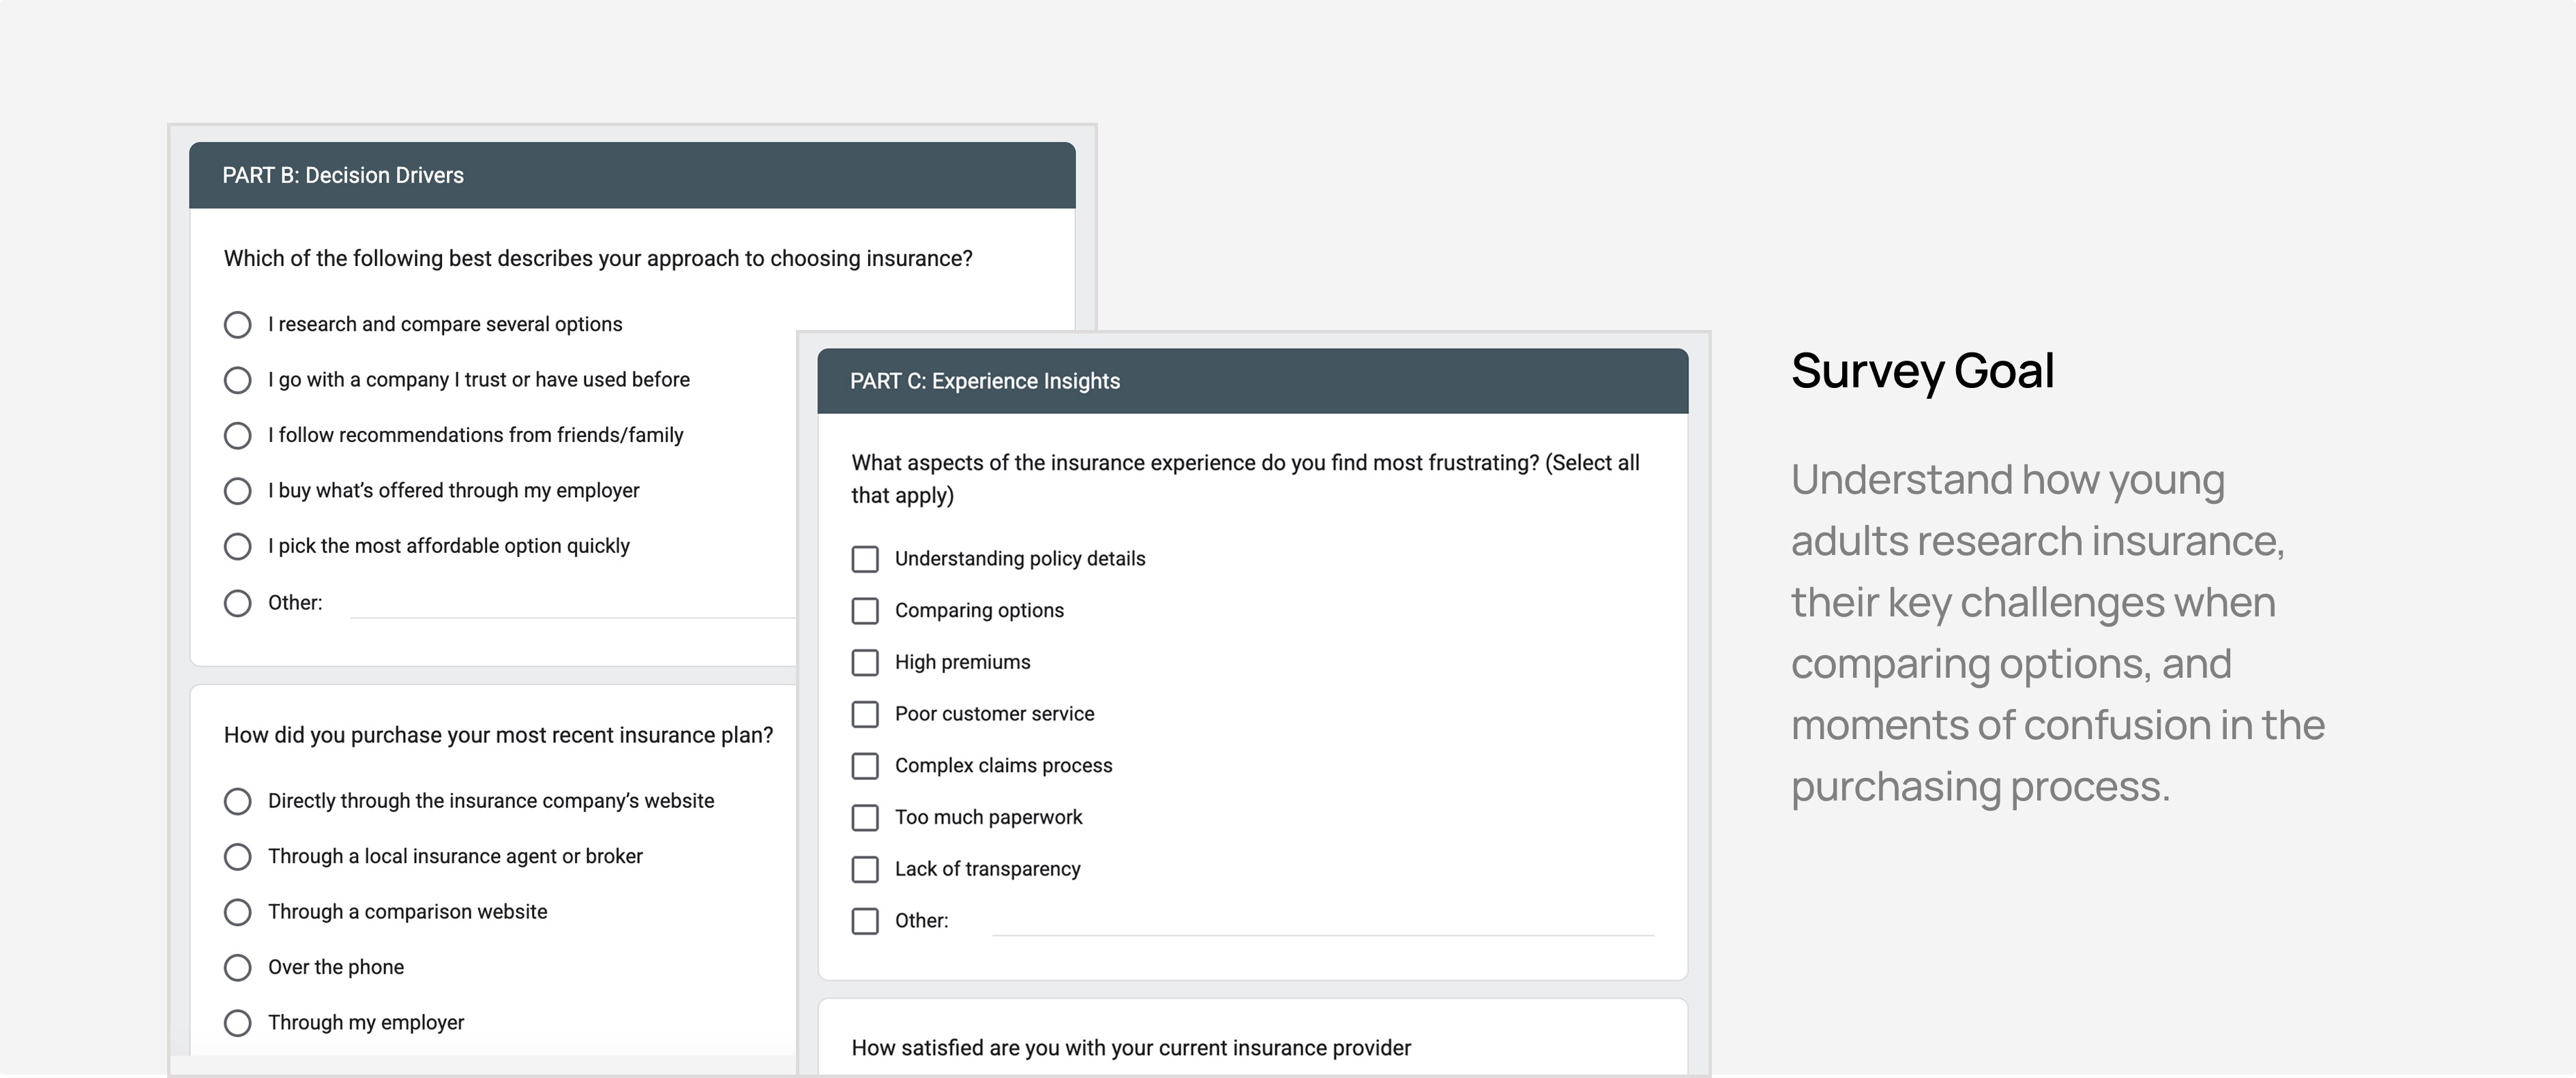Viewport: 2576px width, 1078px height.
Task: Select 'Through a comparison website' option
Action: (x=237, y=912)
